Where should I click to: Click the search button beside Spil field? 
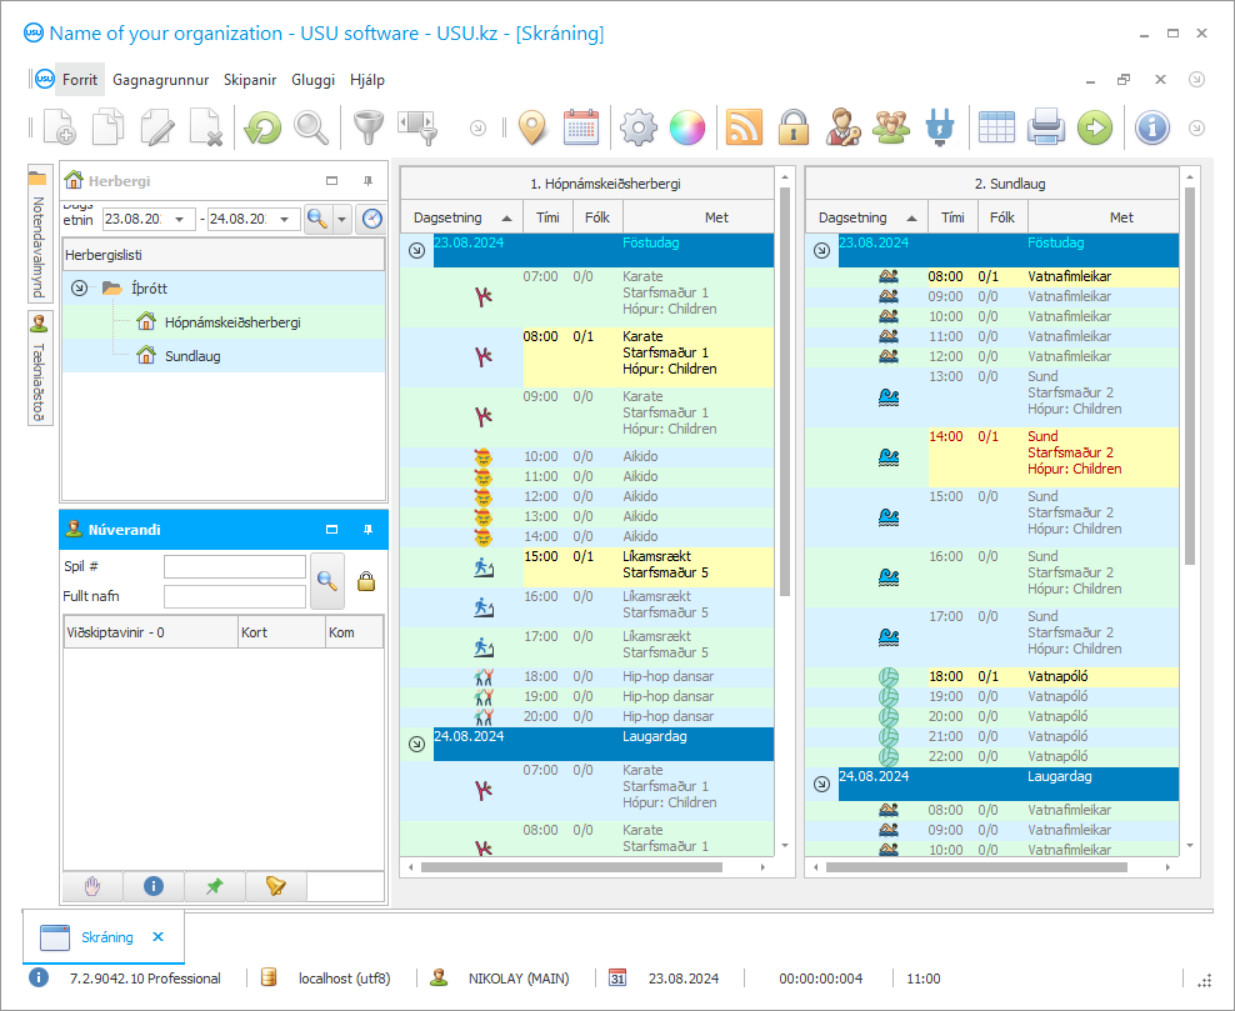click(327, 581)
